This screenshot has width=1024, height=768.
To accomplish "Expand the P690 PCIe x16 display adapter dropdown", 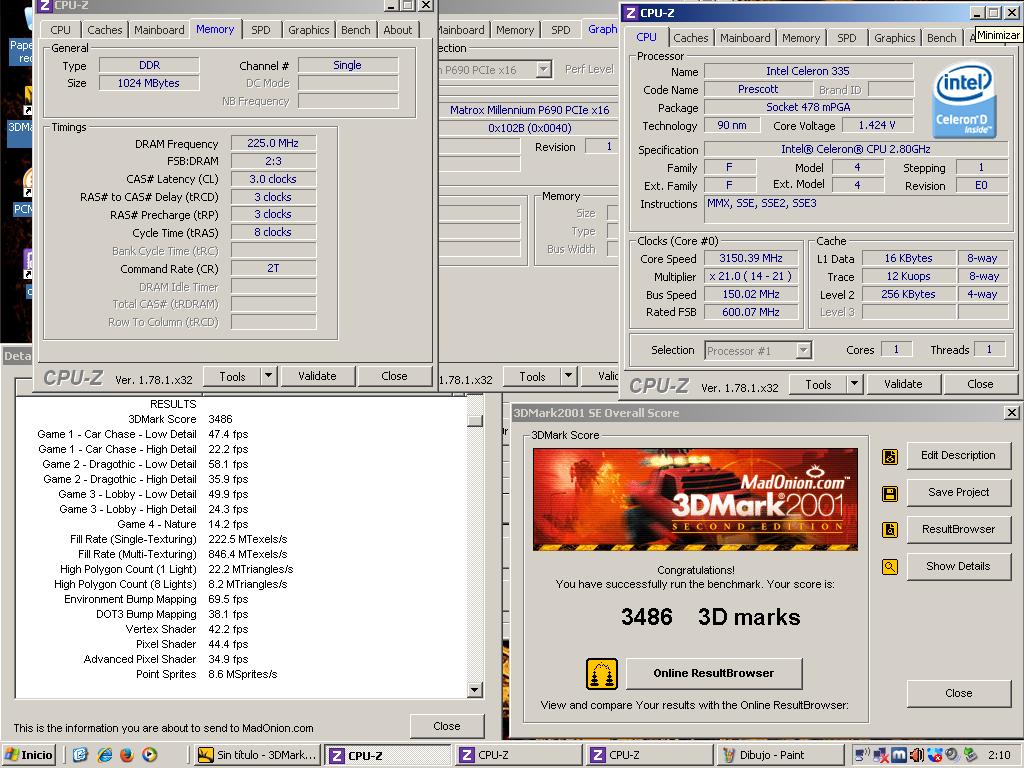I will point(543,69).
